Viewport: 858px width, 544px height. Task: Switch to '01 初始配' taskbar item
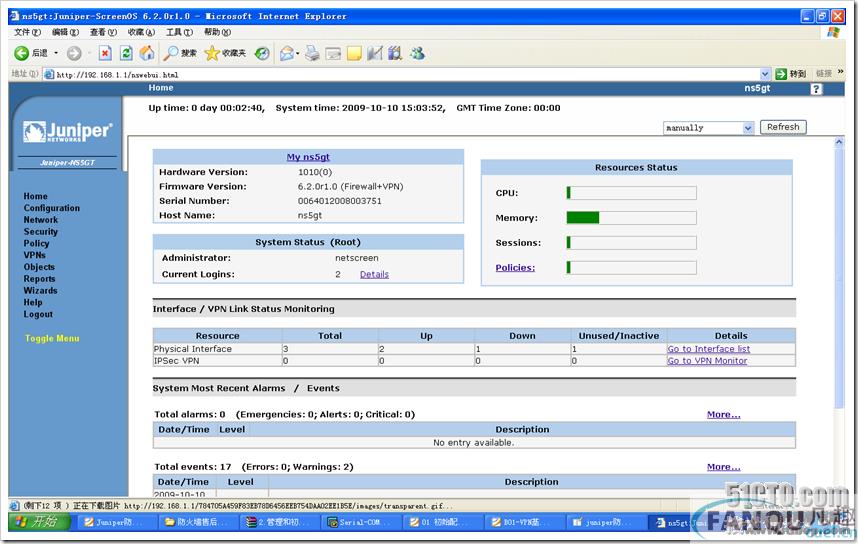pos(442,522)
